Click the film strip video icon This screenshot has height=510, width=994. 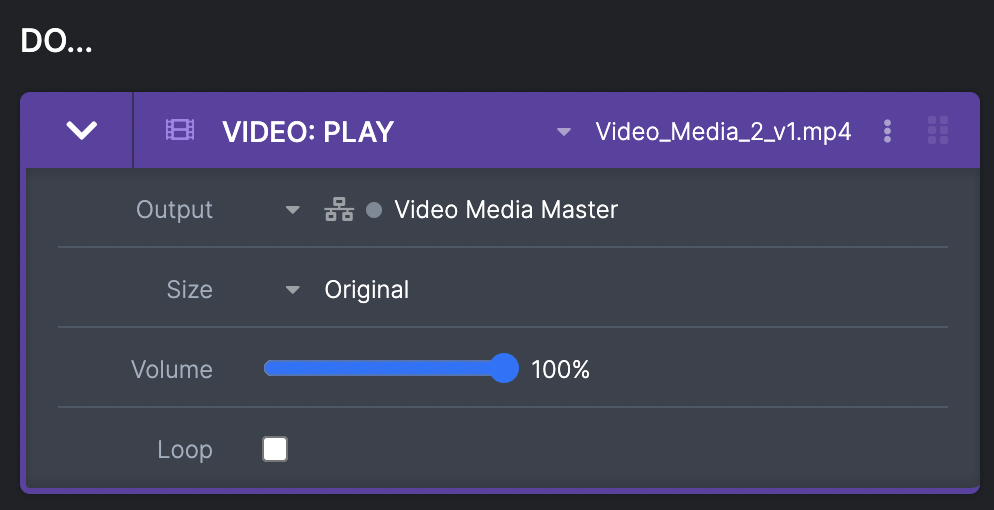(180, 130)
